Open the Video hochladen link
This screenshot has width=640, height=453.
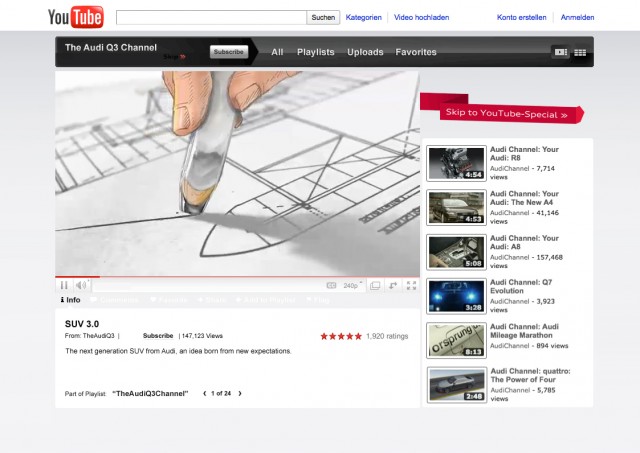pyautogui.click(x=421, y=17)
